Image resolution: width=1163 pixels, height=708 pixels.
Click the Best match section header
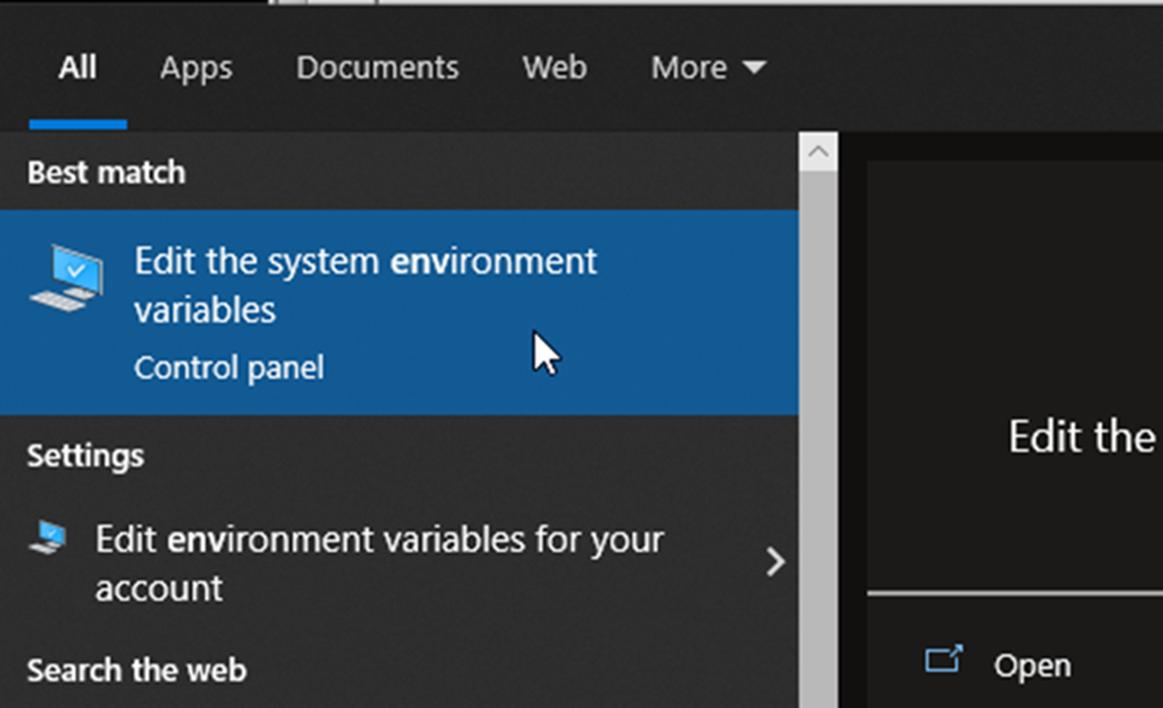click(x=106, y=172)
